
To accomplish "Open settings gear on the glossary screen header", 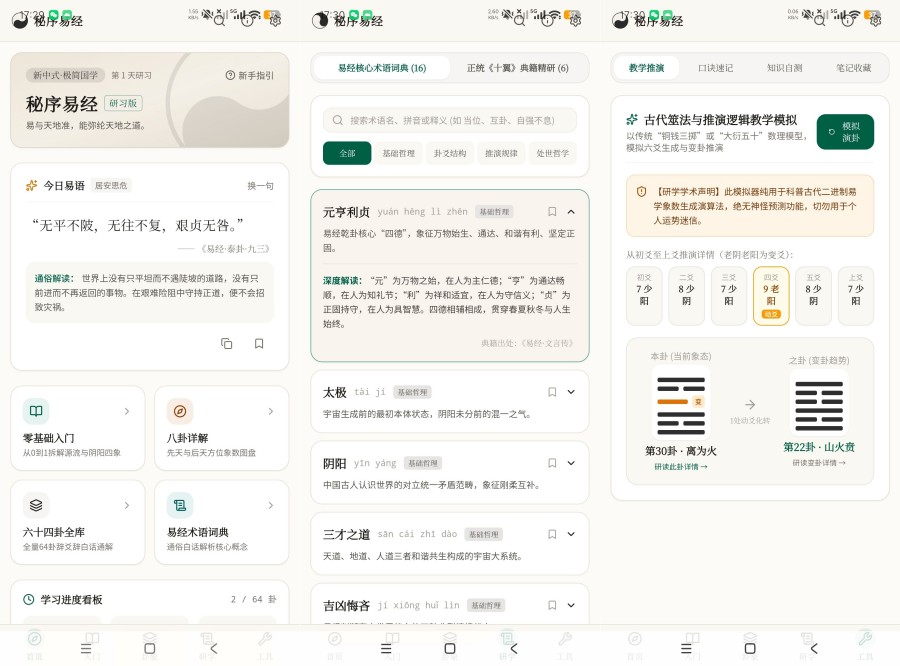I will 575,21.
